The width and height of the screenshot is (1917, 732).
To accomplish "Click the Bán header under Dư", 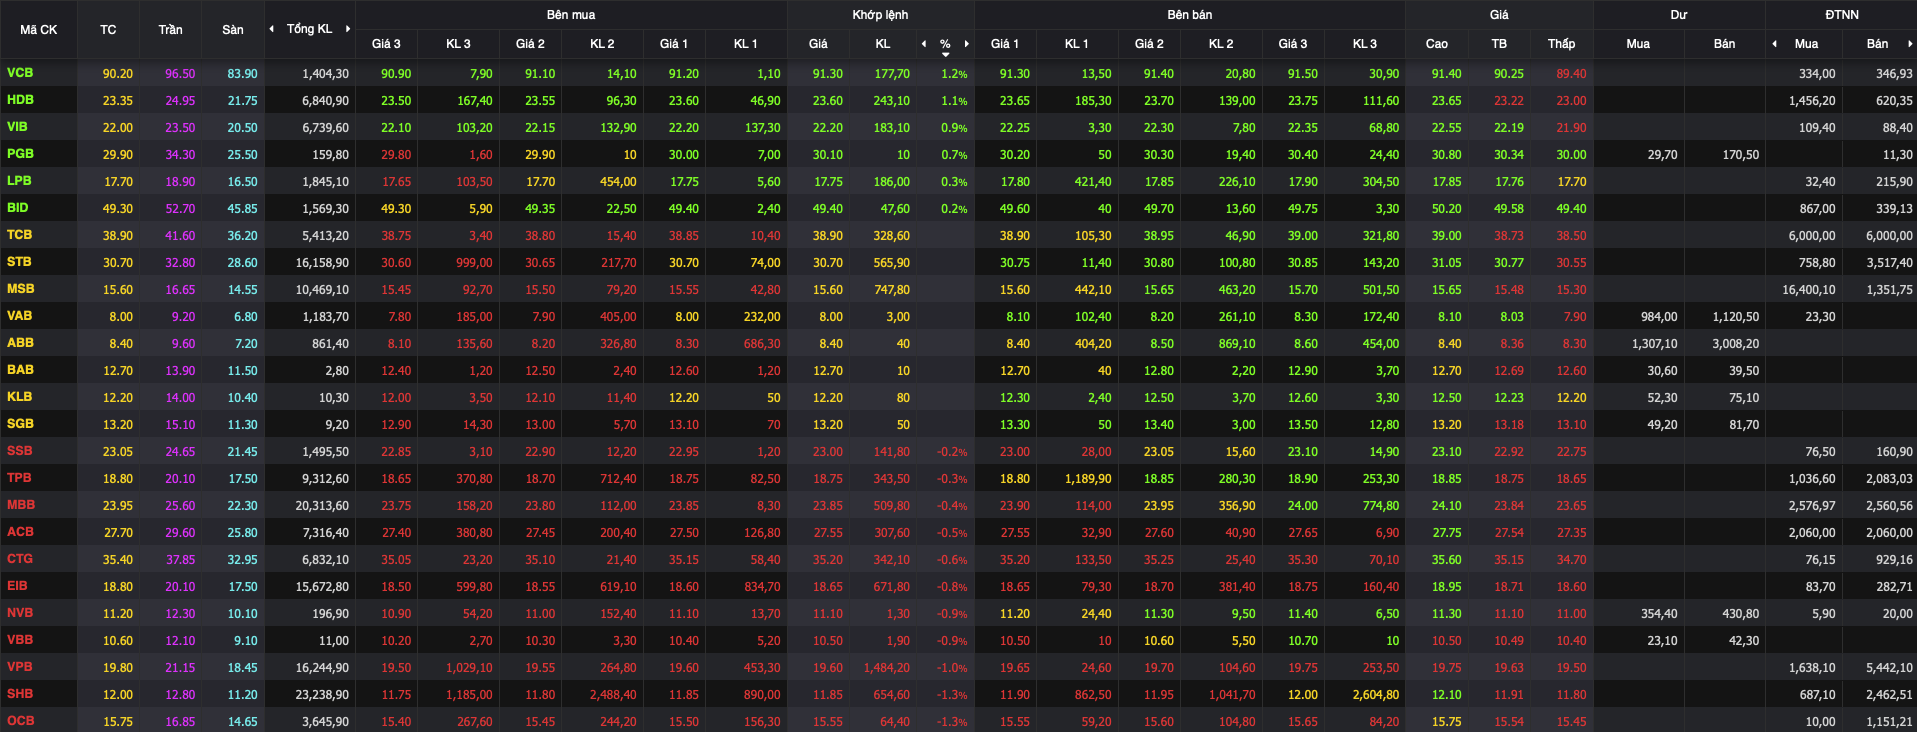I will click(1724, 44).
